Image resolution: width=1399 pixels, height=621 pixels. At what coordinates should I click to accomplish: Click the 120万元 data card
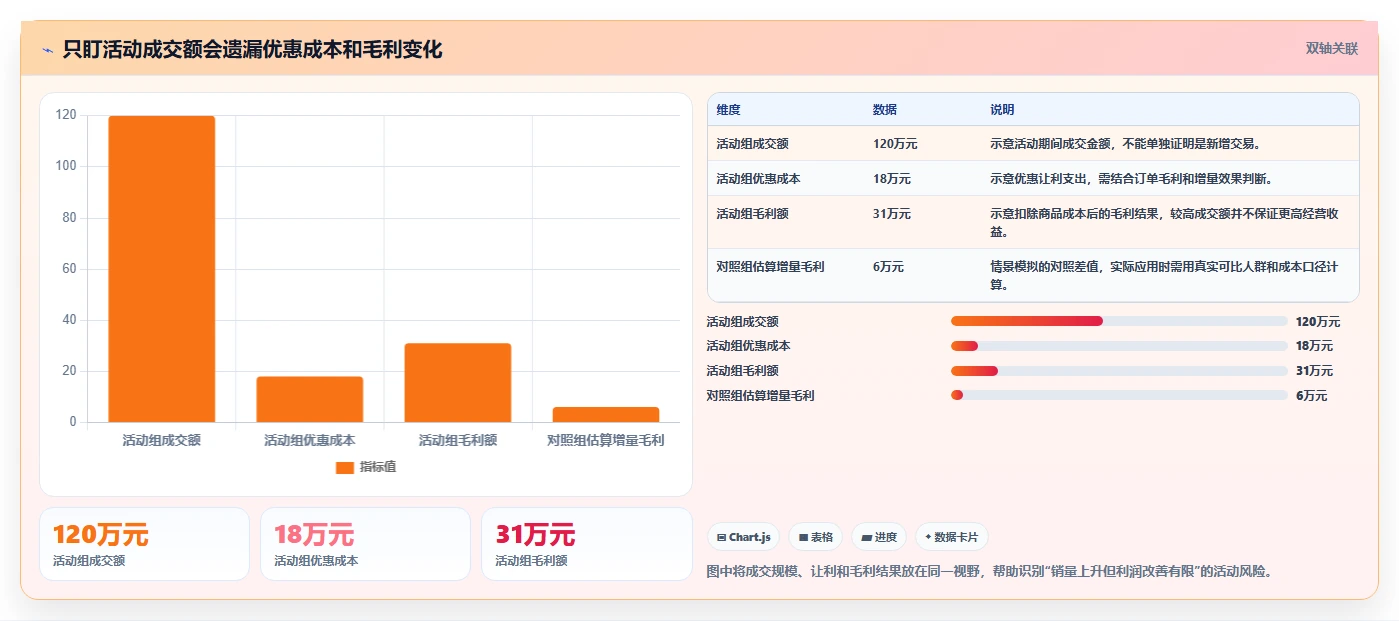pos(144,544)
